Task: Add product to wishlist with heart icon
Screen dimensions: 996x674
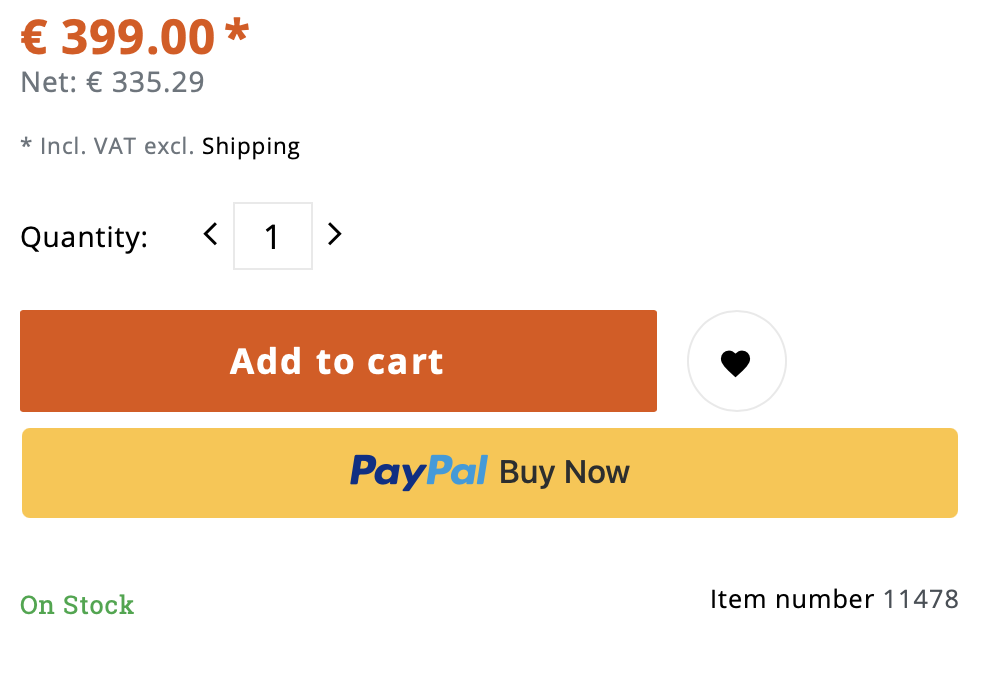Action: pos(736,362)
